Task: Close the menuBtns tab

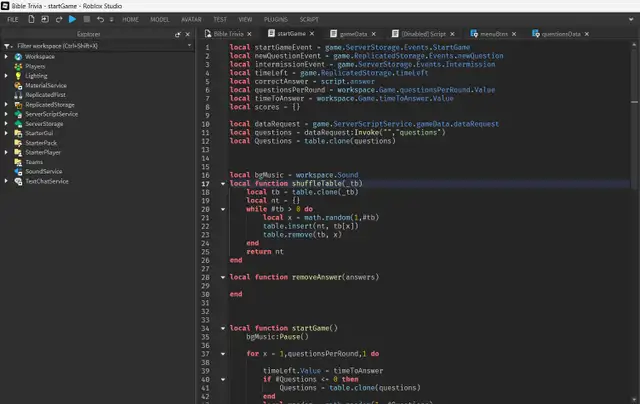Action: point(514,34)
